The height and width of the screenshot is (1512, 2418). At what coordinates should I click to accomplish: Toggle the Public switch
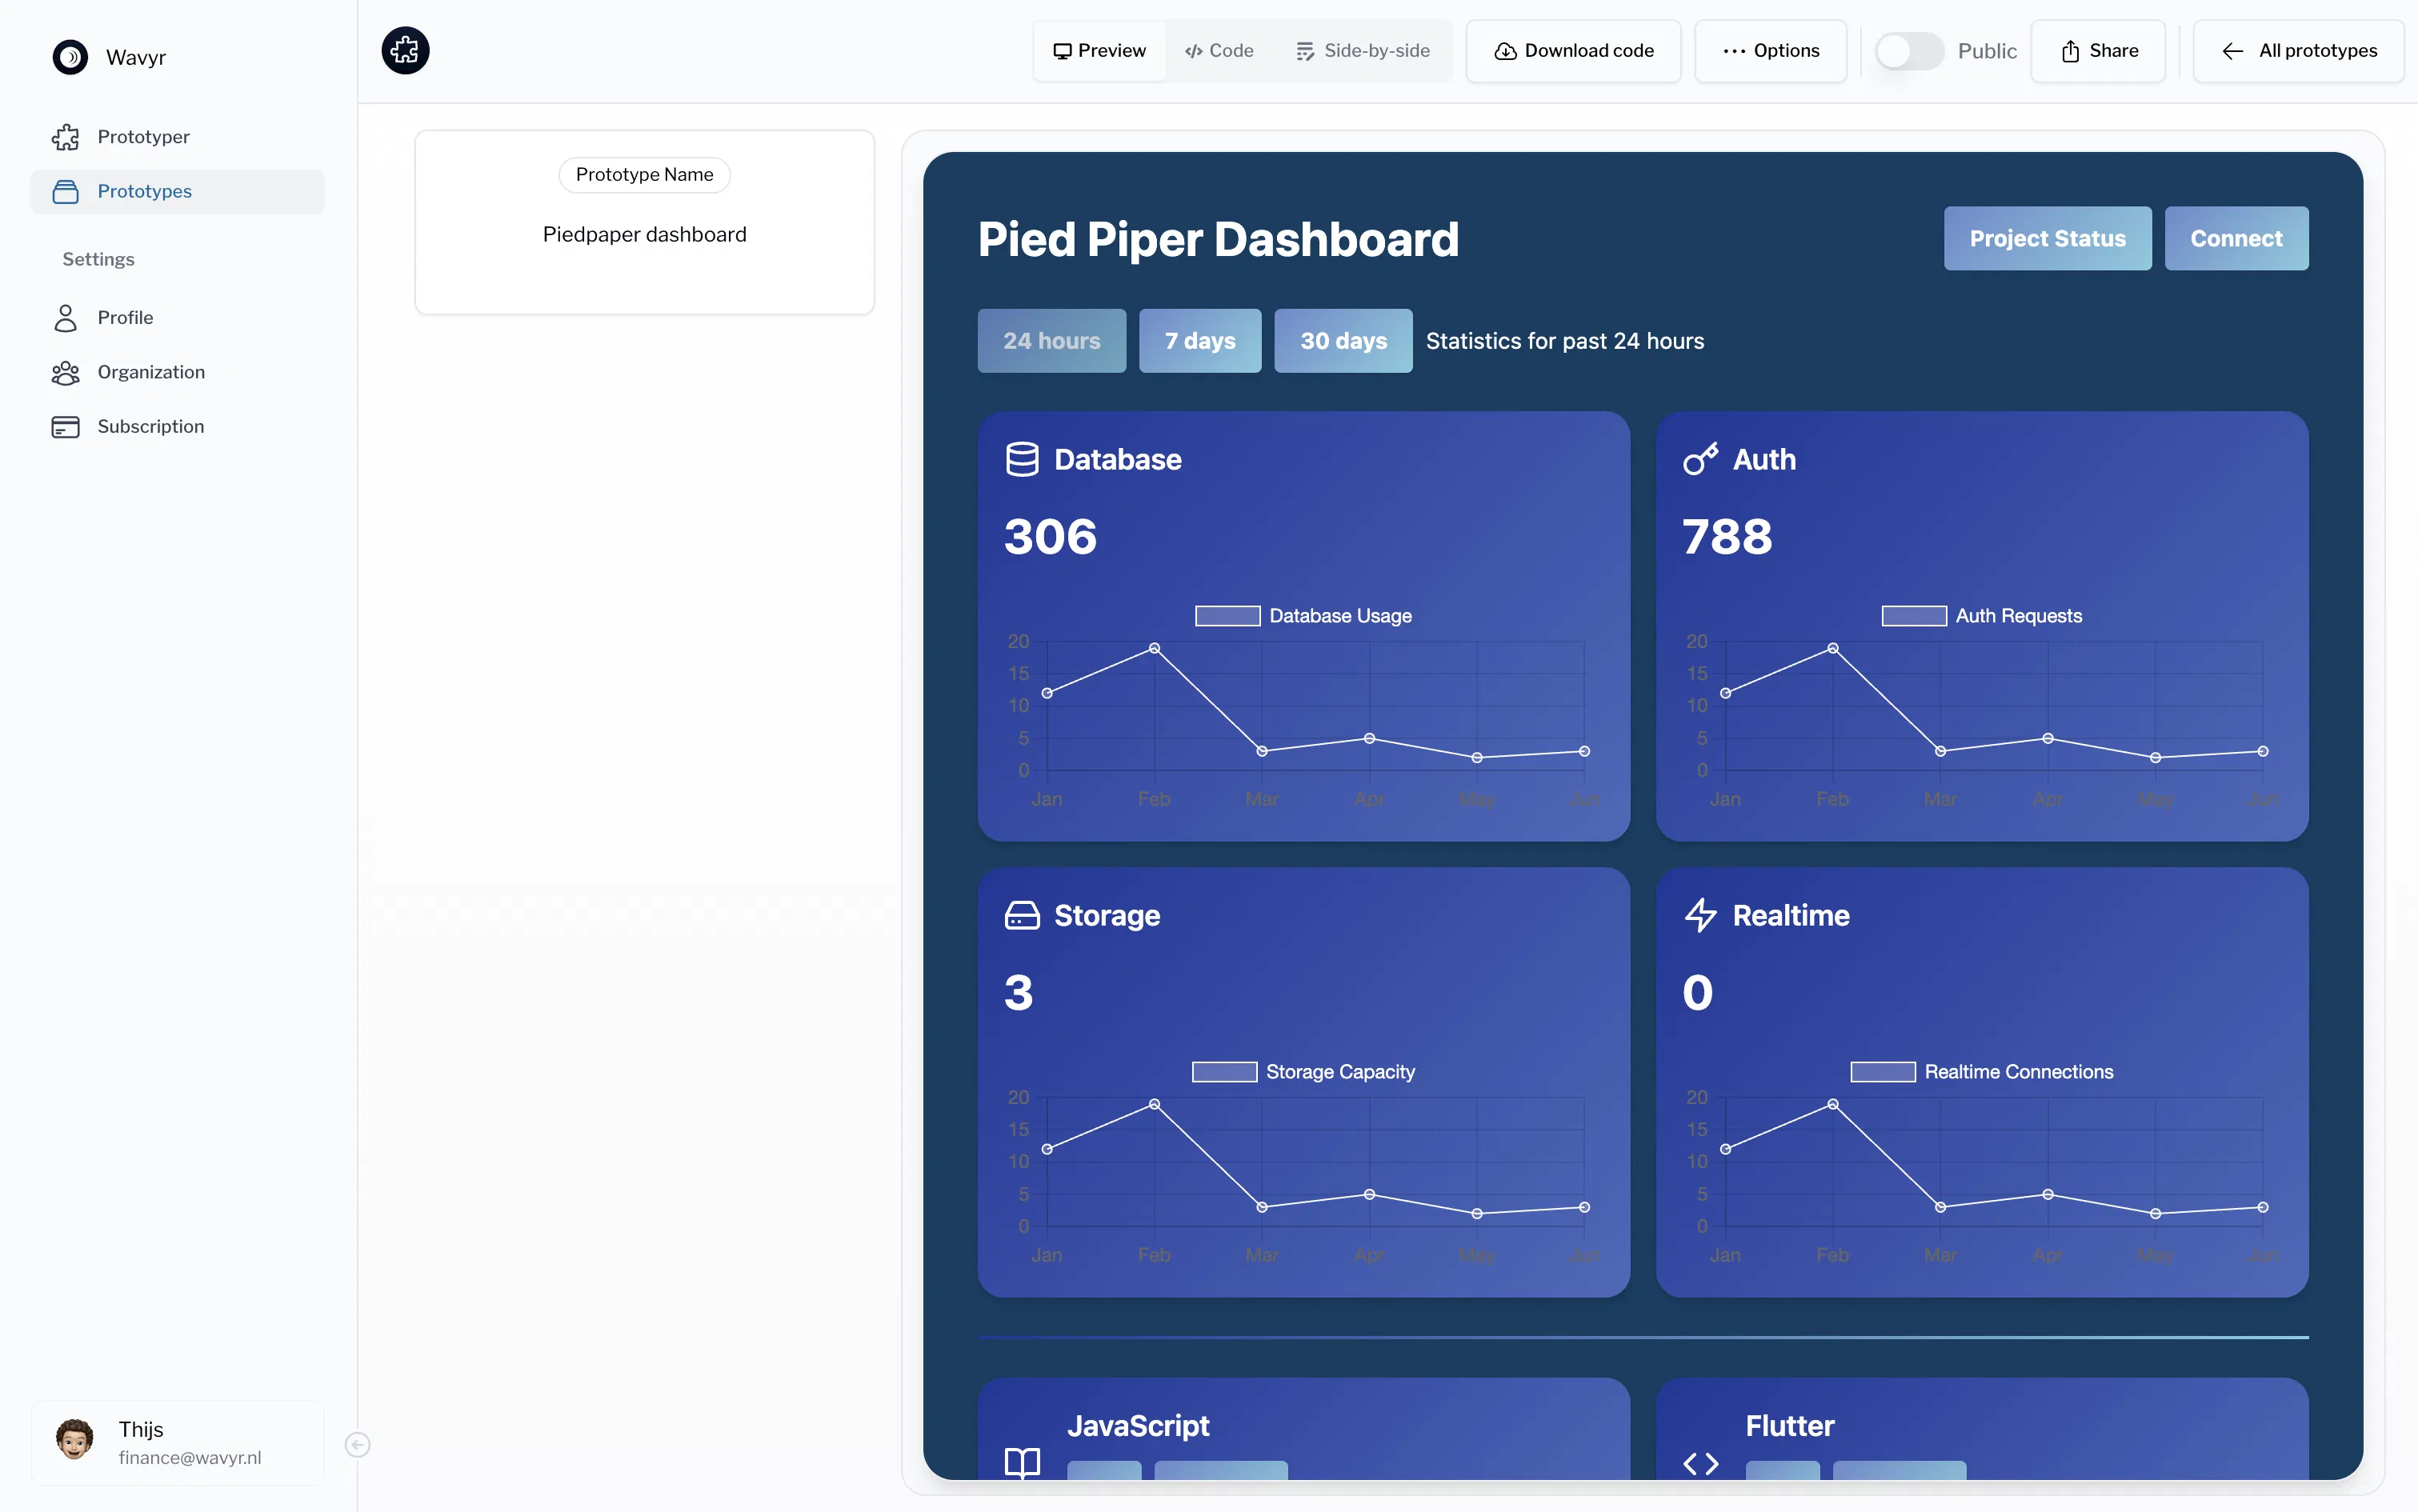[x=1909, y=51]
